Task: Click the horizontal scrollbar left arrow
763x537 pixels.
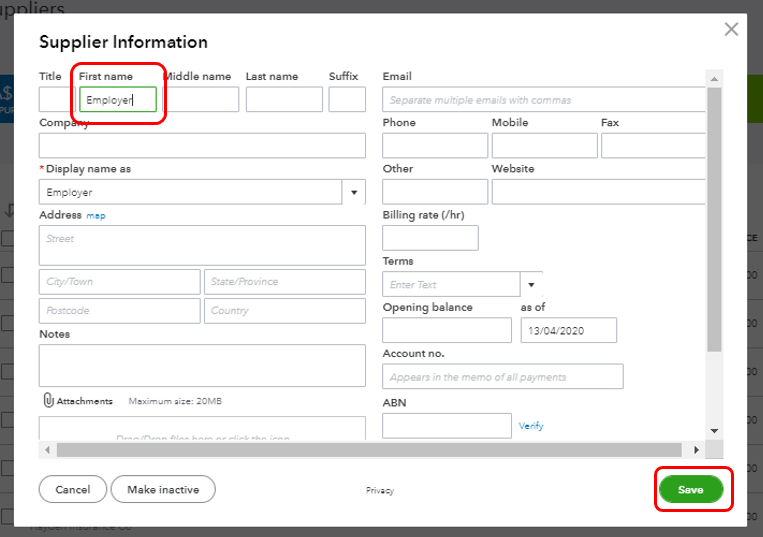Action: pyautogui.click(x=49, y=450)
